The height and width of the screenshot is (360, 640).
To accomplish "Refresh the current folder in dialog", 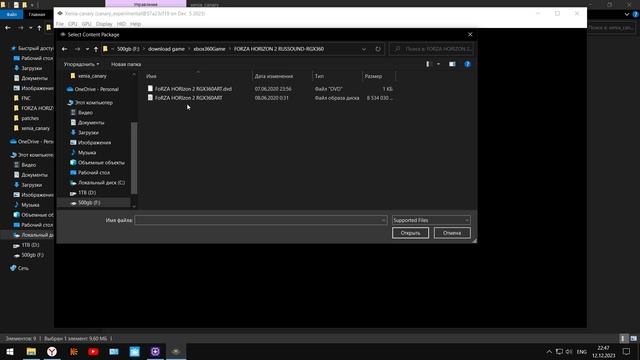I will (378, 49).
